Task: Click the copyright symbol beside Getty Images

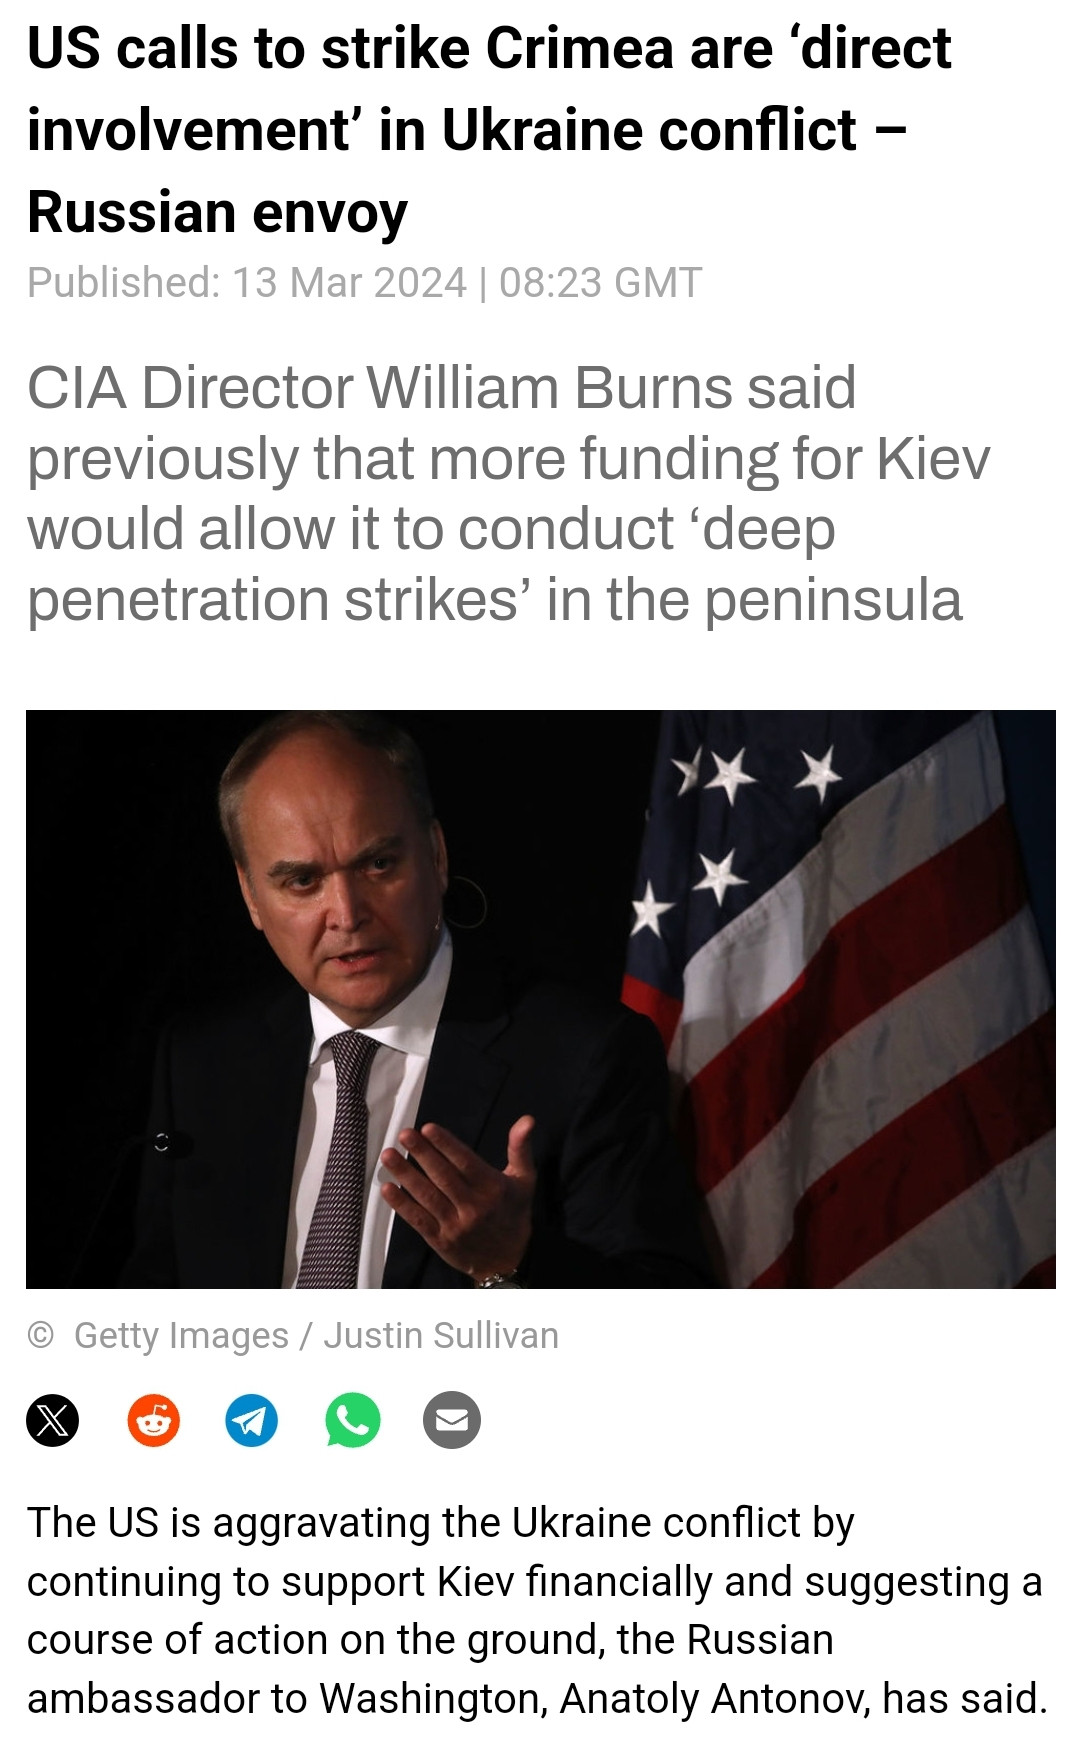Action: (x=41, y=1335)
